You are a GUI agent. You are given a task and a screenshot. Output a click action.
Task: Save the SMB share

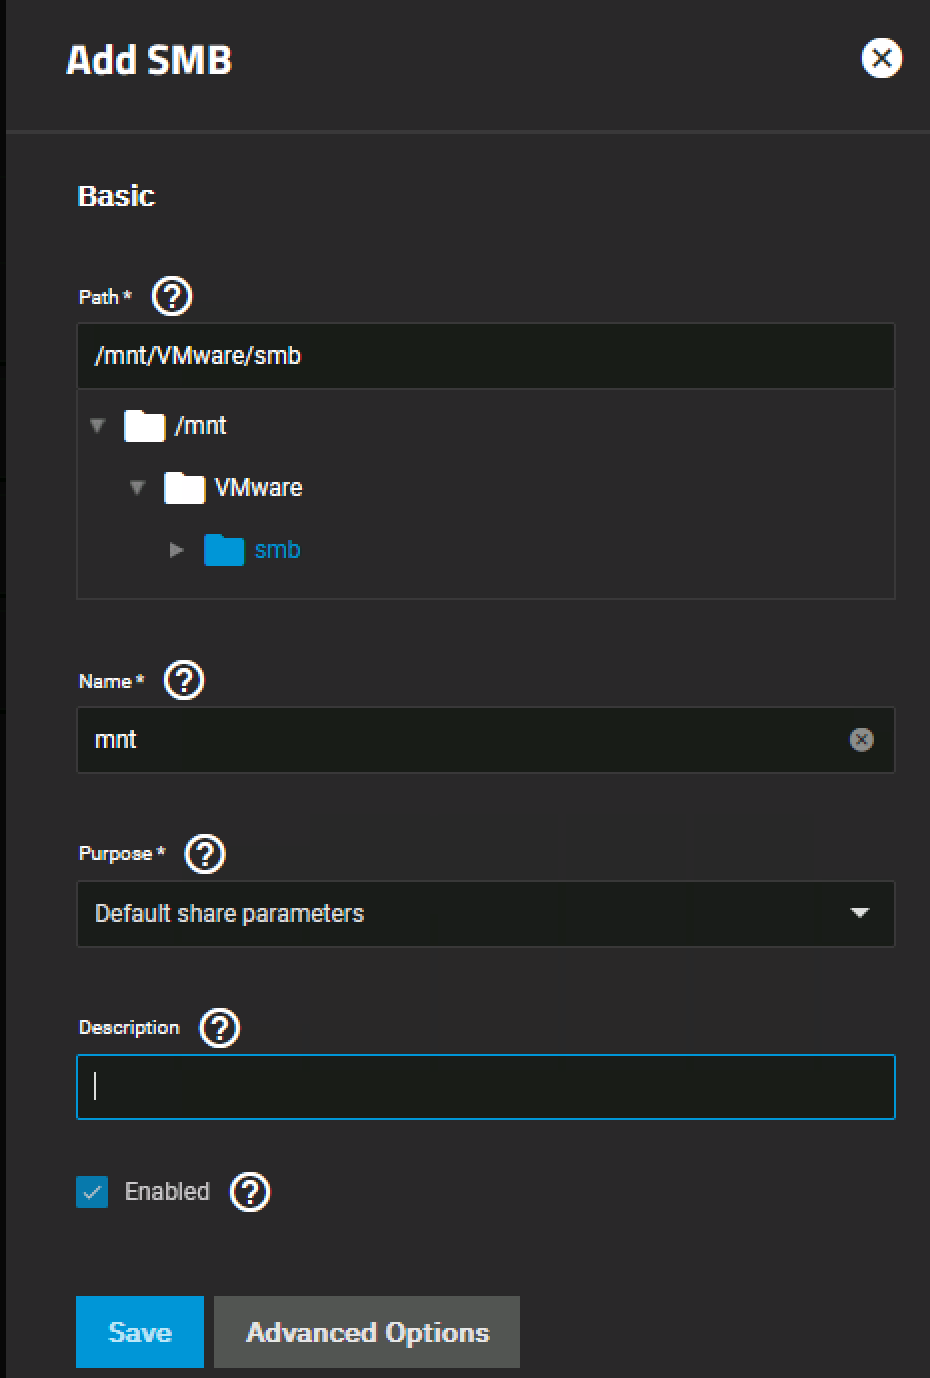click(140, 1332)
